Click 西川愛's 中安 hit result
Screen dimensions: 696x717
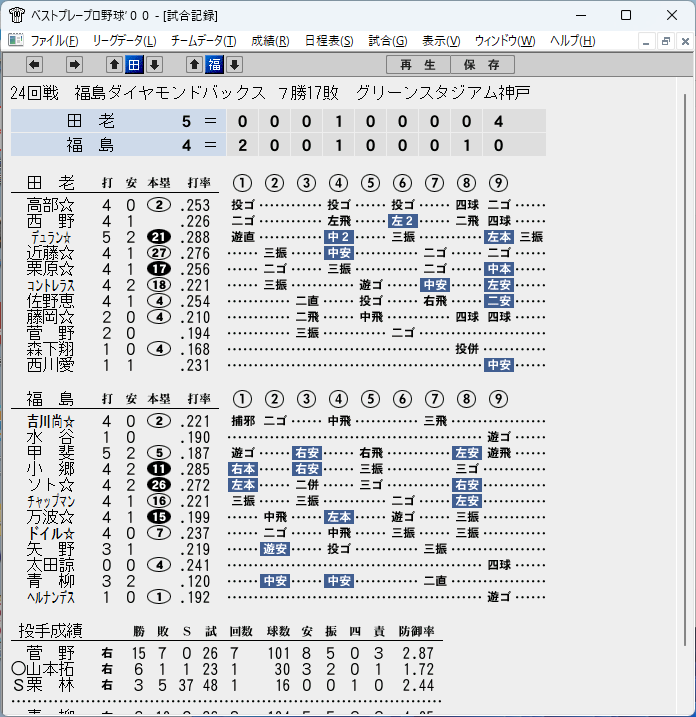point(498,365)
